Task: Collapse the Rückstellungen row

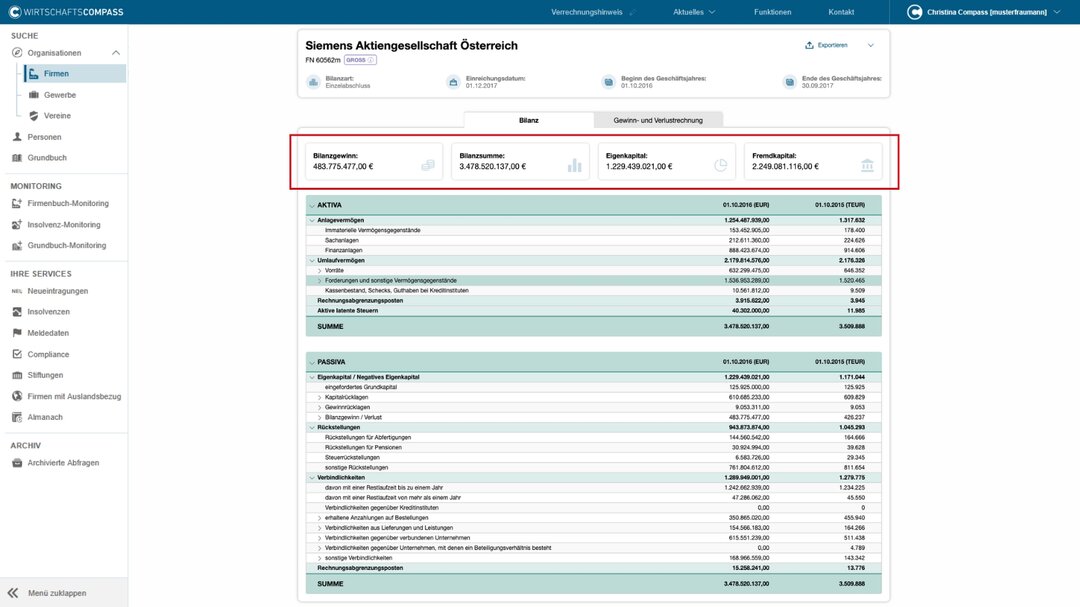Action: (312, 427)
